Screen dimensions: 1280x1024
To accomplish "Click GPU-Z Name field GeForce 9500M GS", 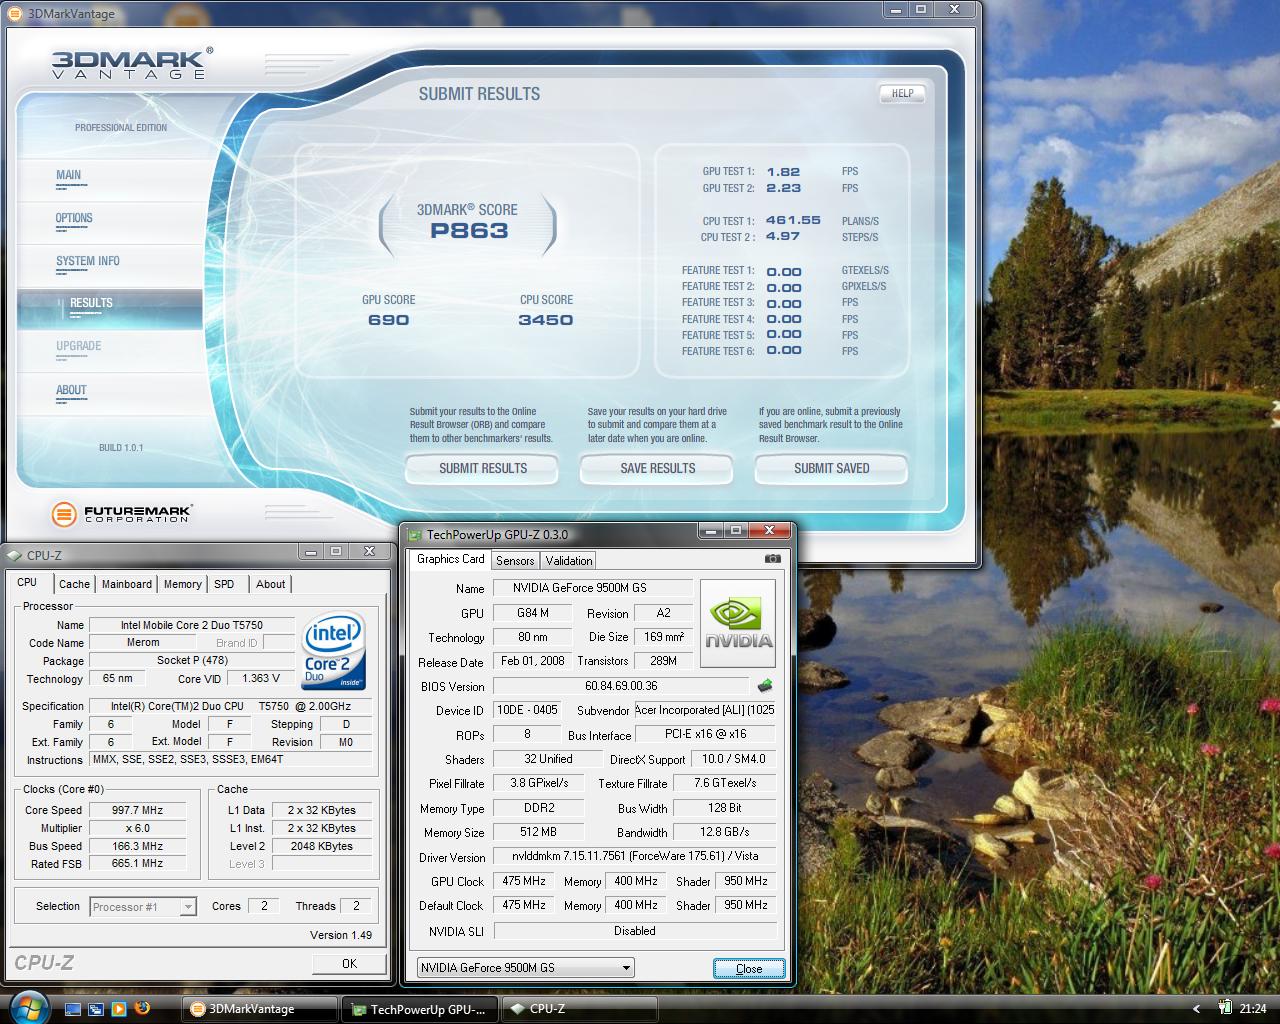I will coord(592,588).
